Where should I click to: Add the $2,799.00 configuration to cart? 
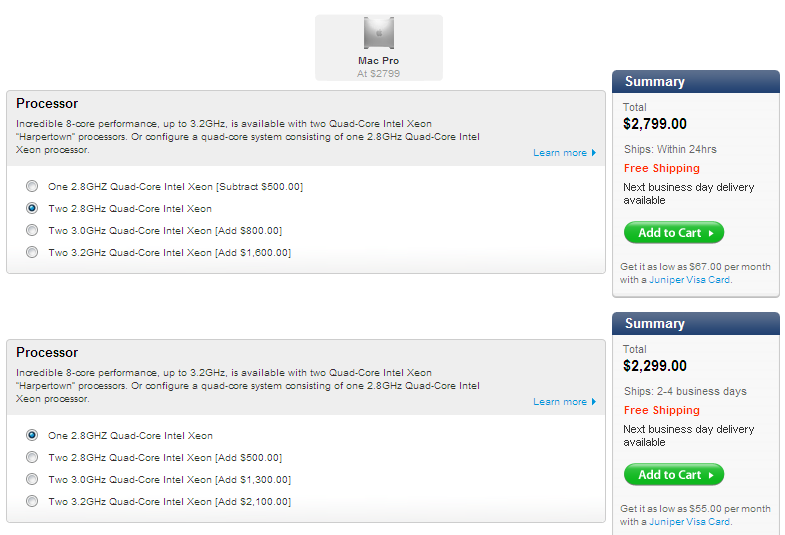[674, 233]
